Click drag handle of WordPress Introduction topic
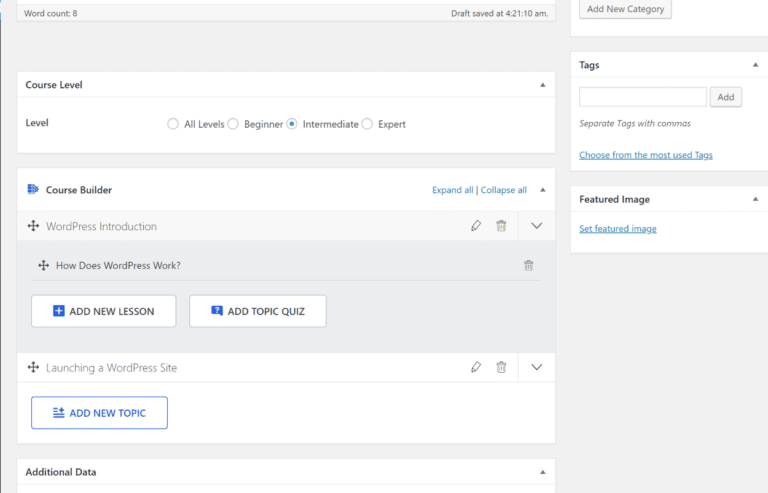 33,227
